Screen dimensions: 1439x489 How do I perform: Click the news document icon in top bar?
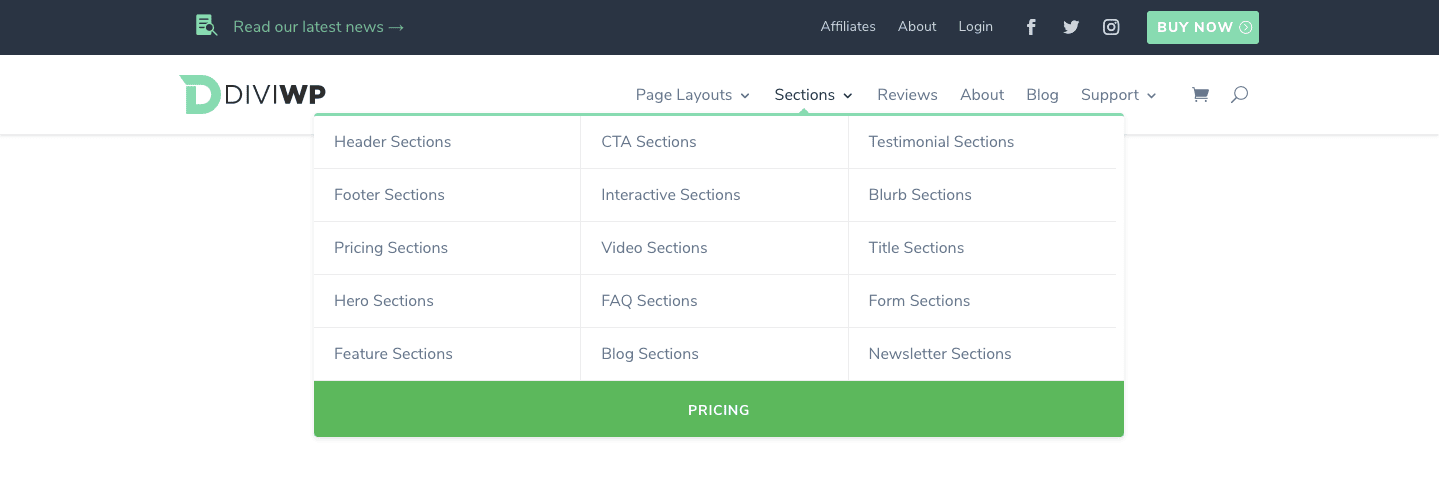(x=206, y=26)
